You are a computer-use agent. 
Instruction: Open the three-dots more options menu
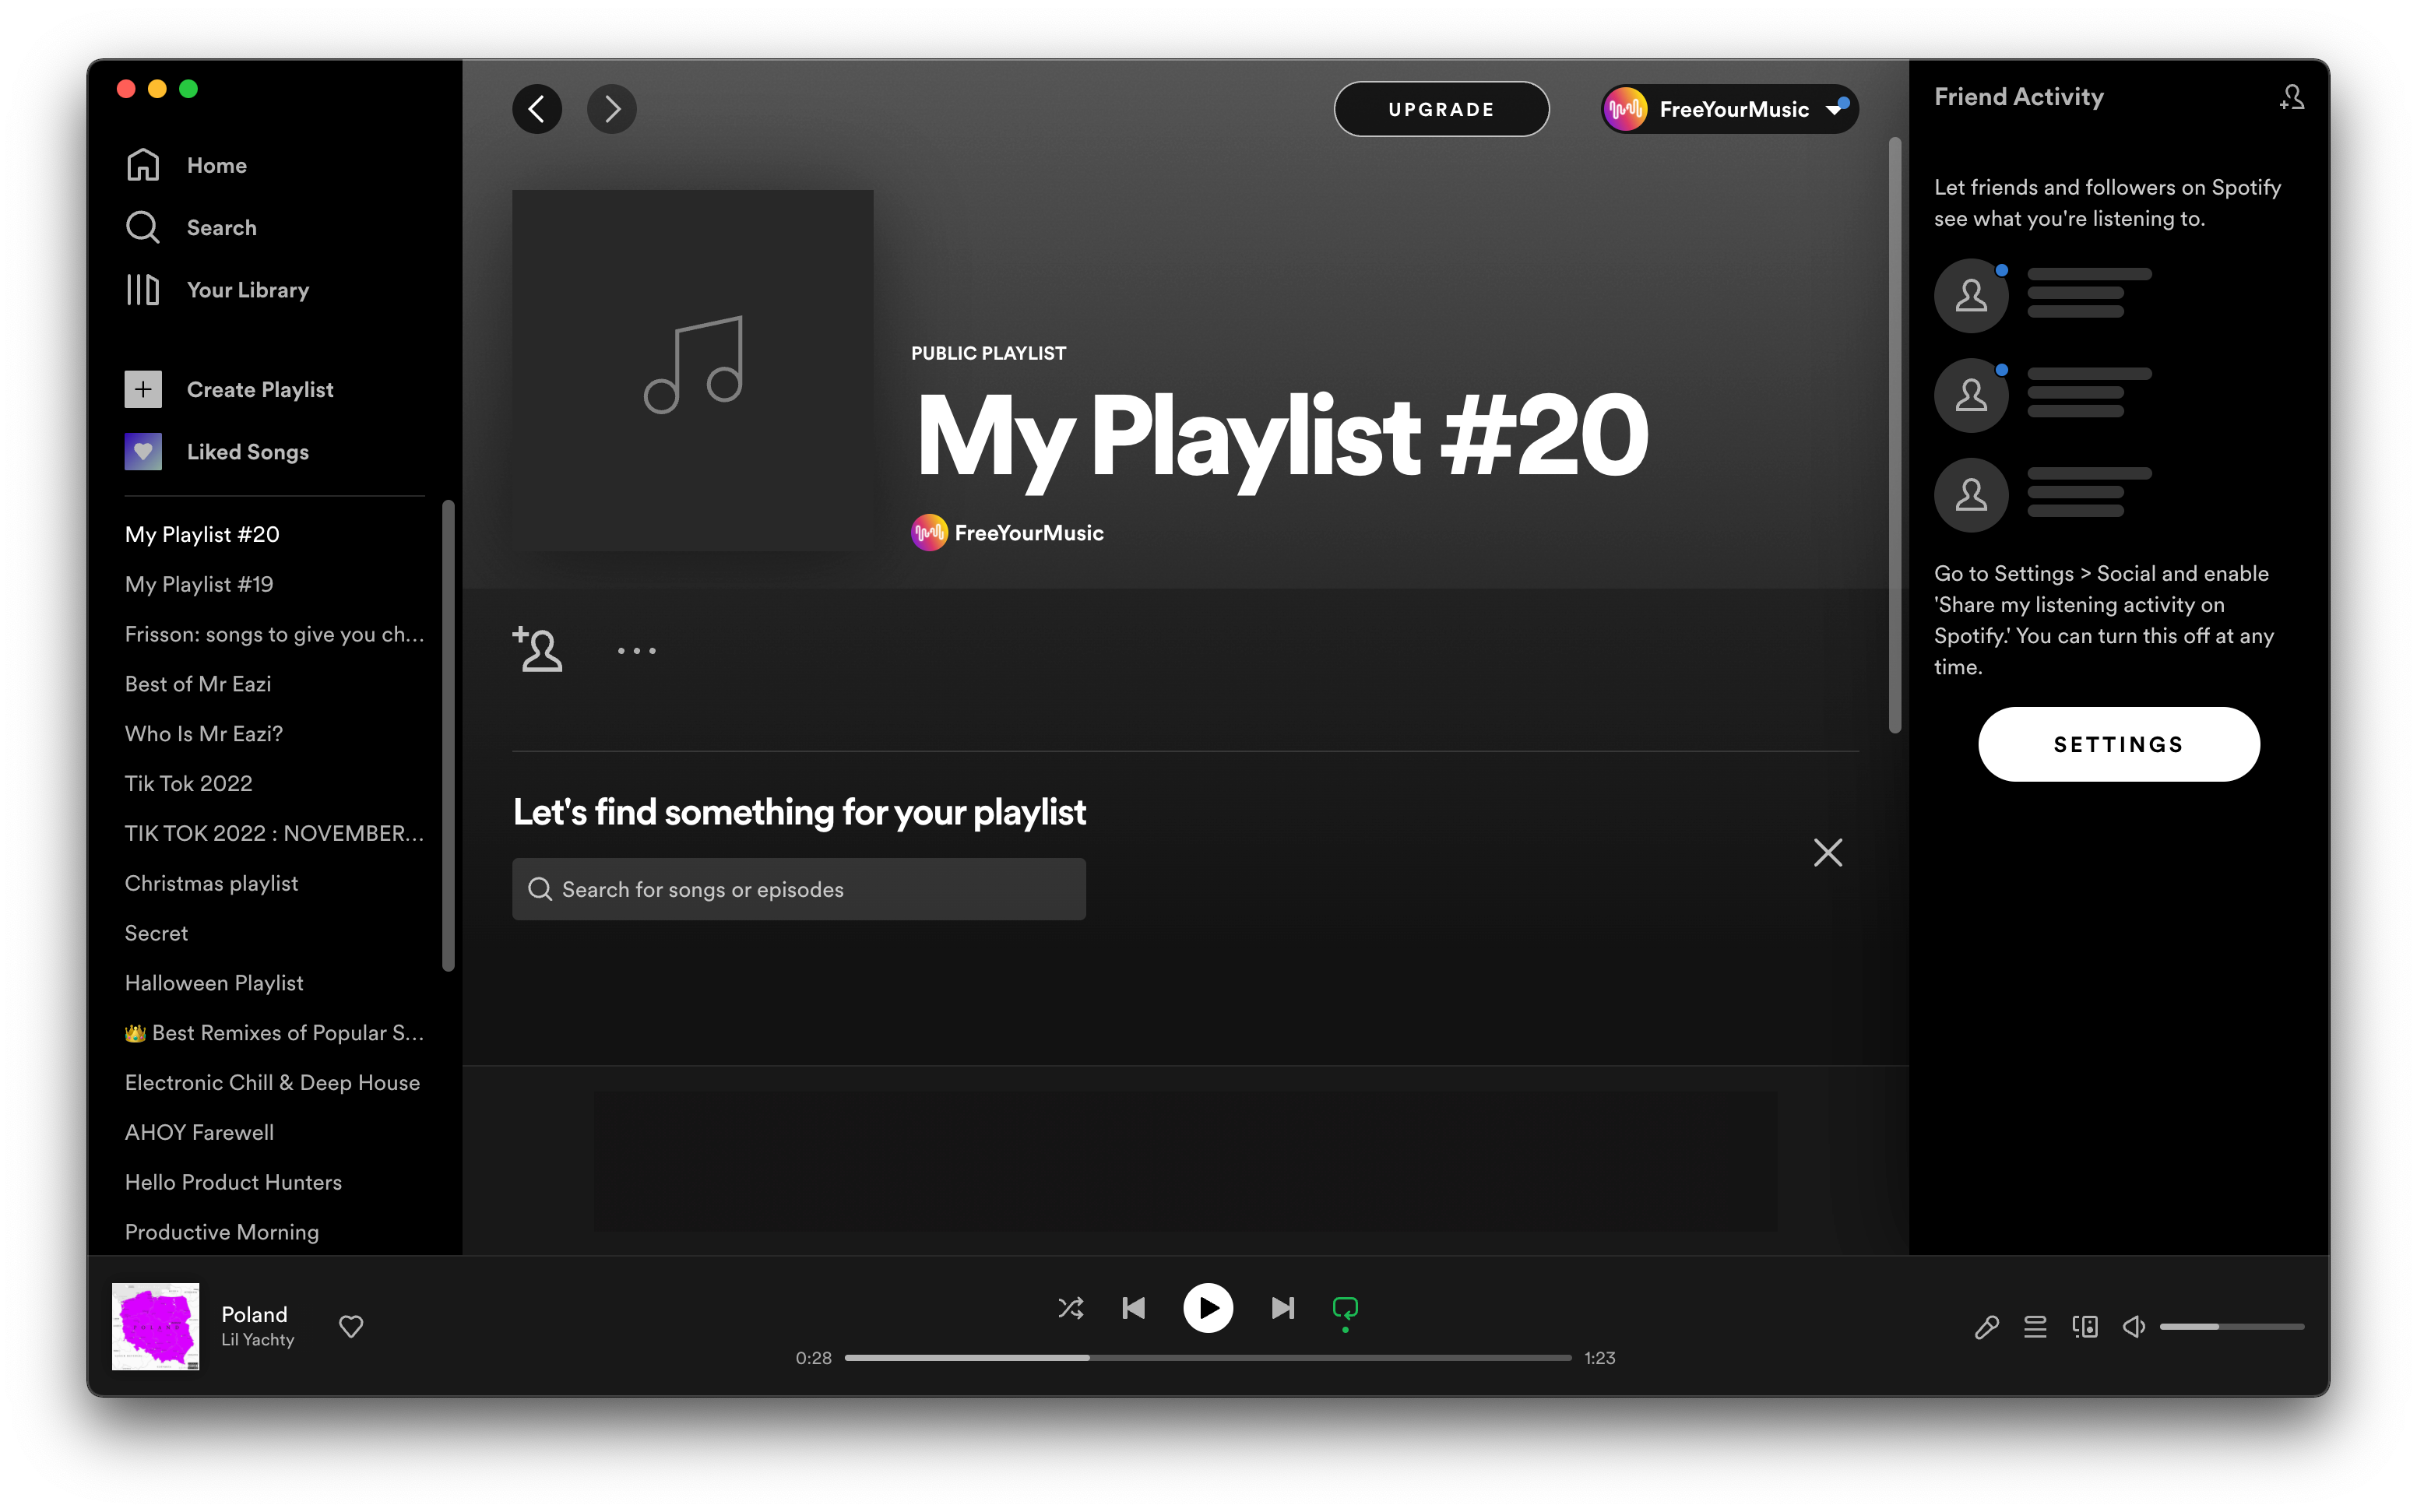click(x=636, y=650)
